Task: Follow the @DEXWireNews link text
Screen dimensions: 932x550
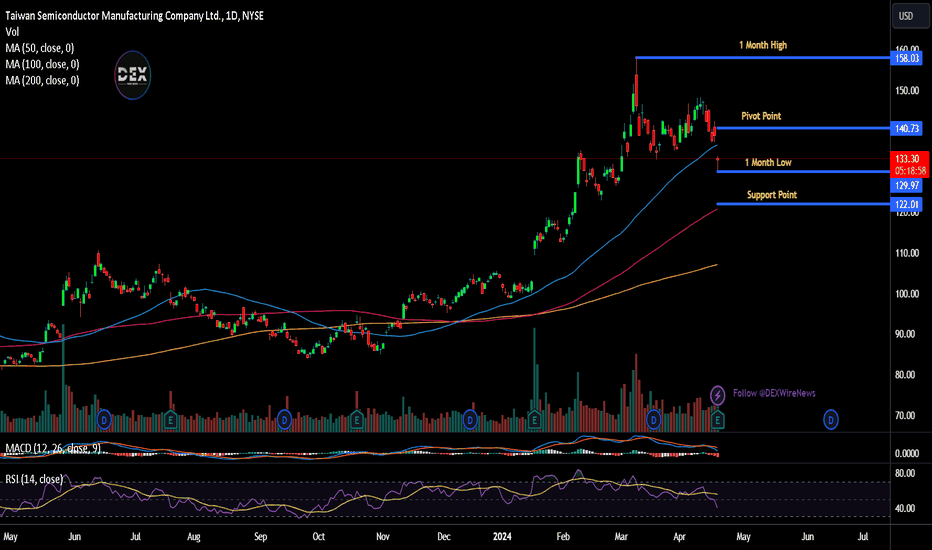Action: [774, 393]
